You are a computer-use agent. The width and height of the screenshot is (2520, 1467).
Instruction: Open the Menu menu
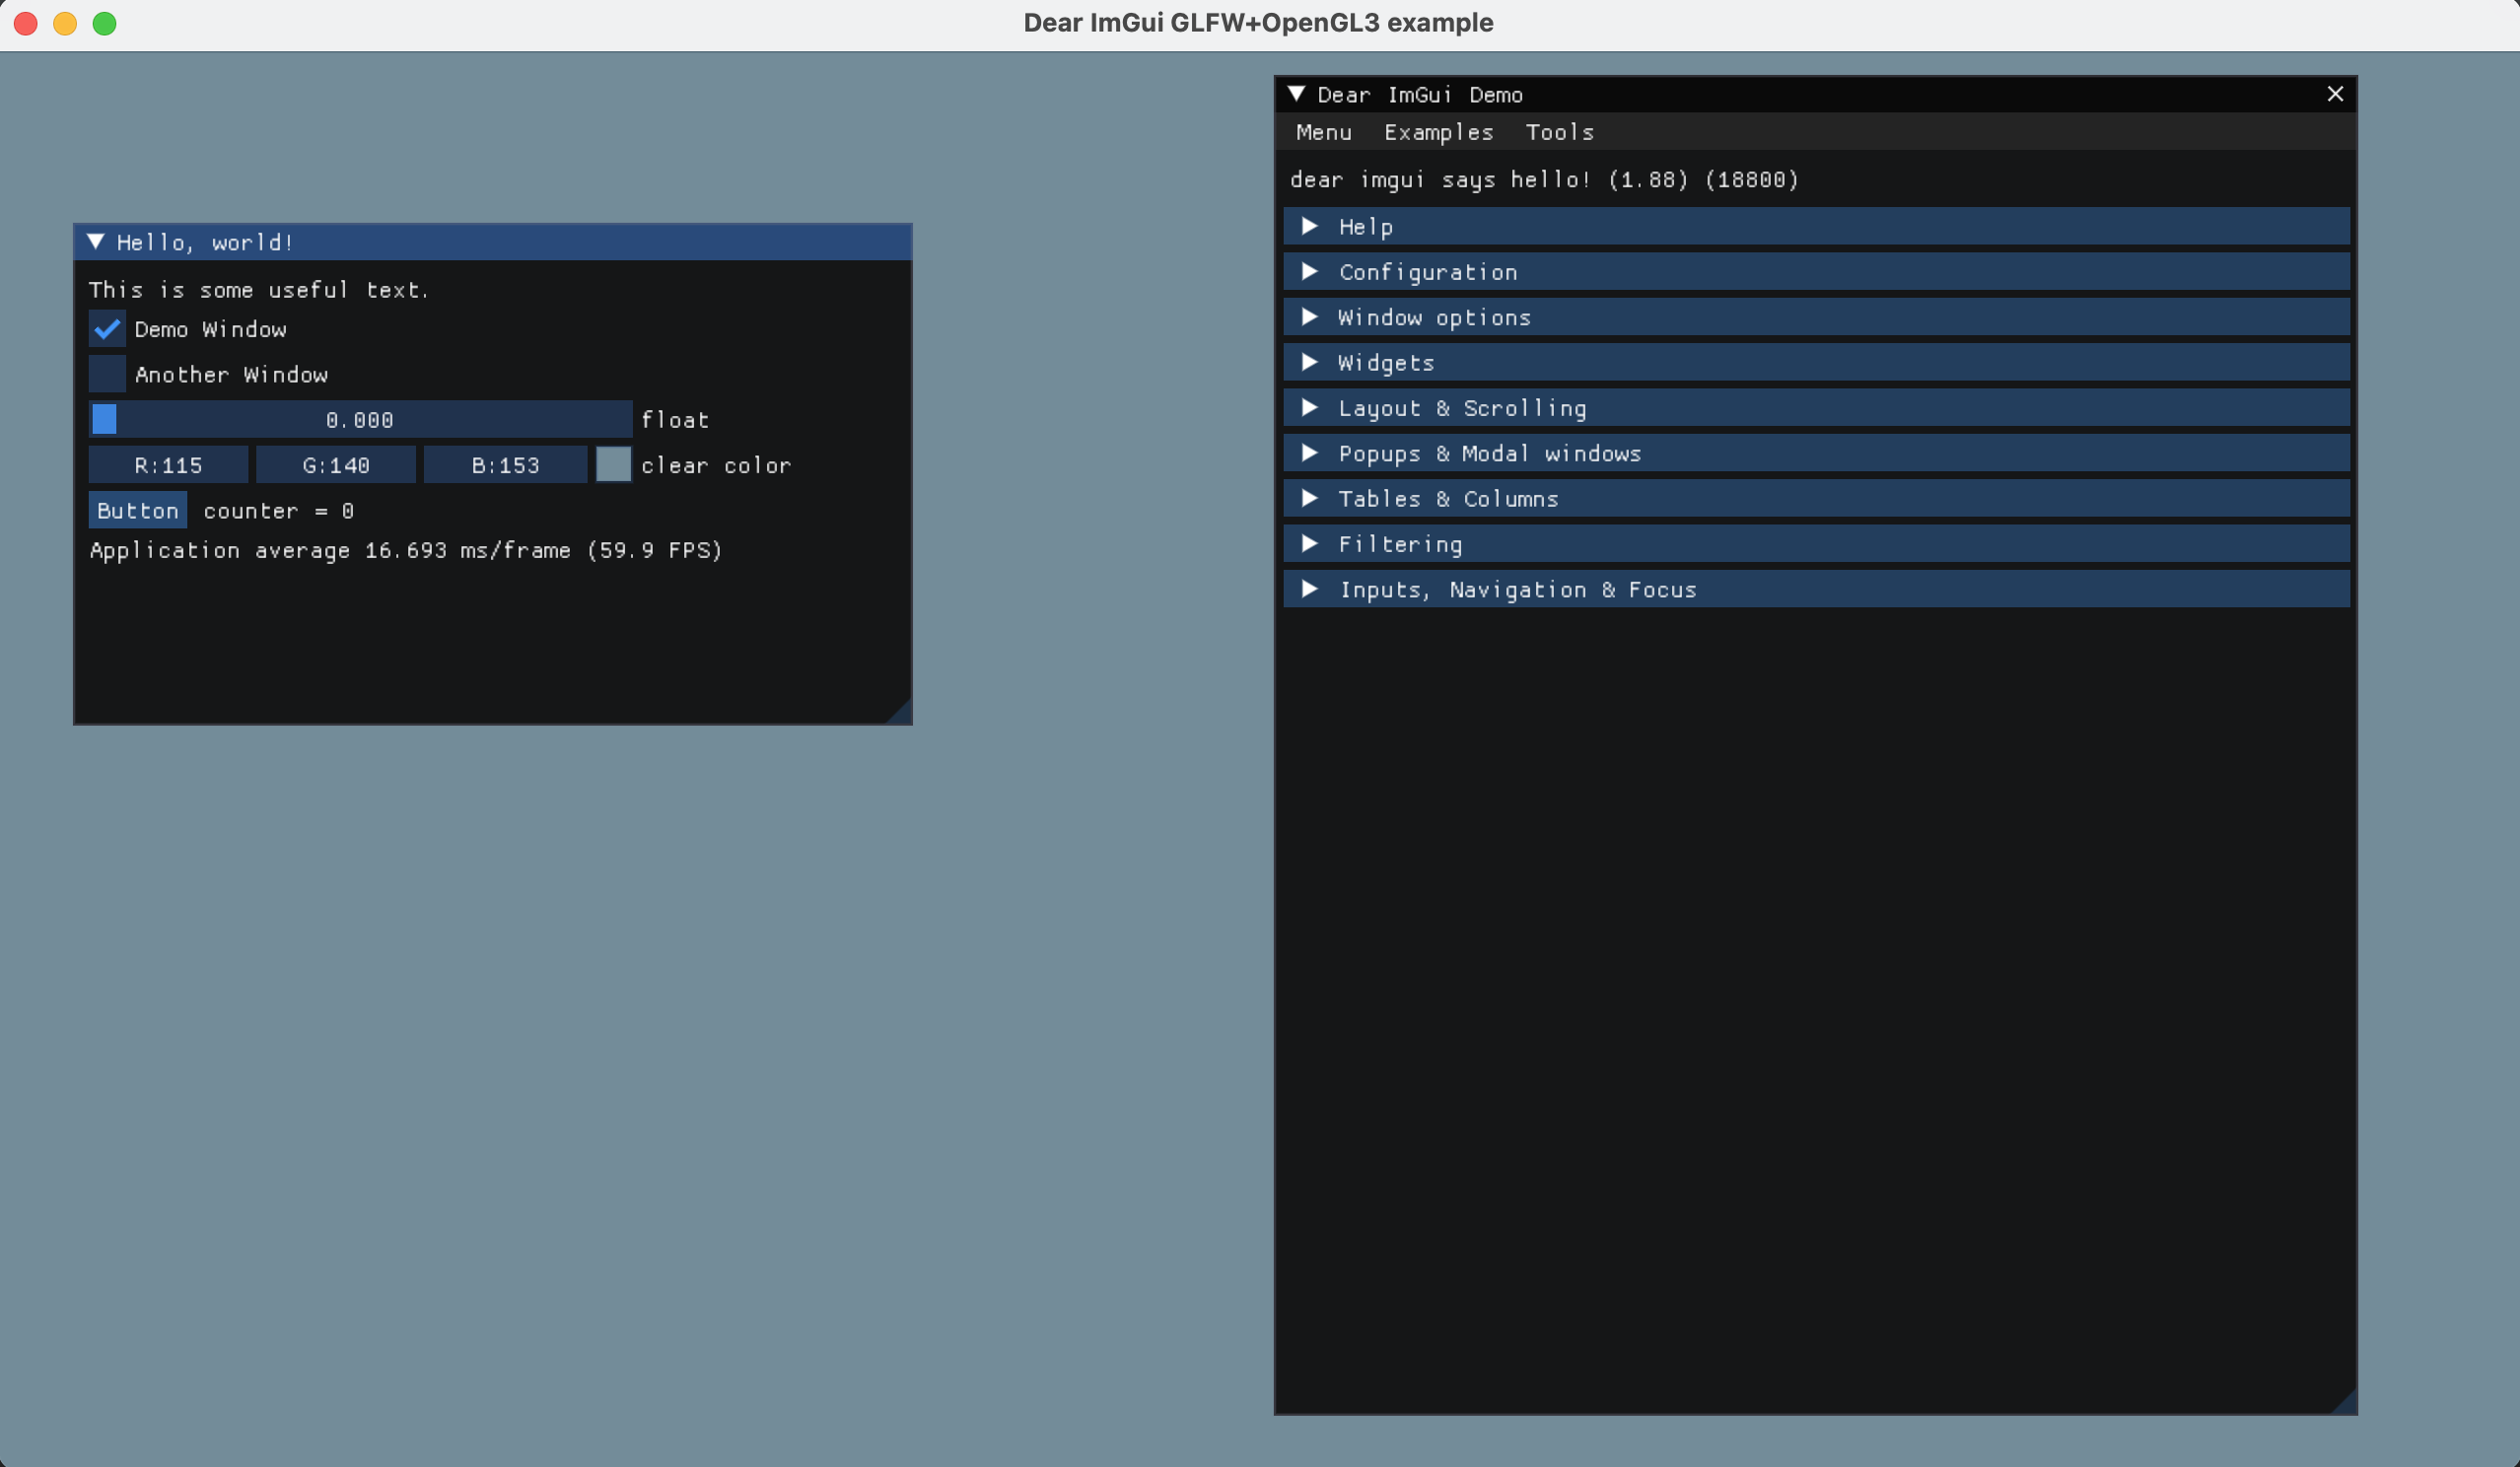point(1324,132)
